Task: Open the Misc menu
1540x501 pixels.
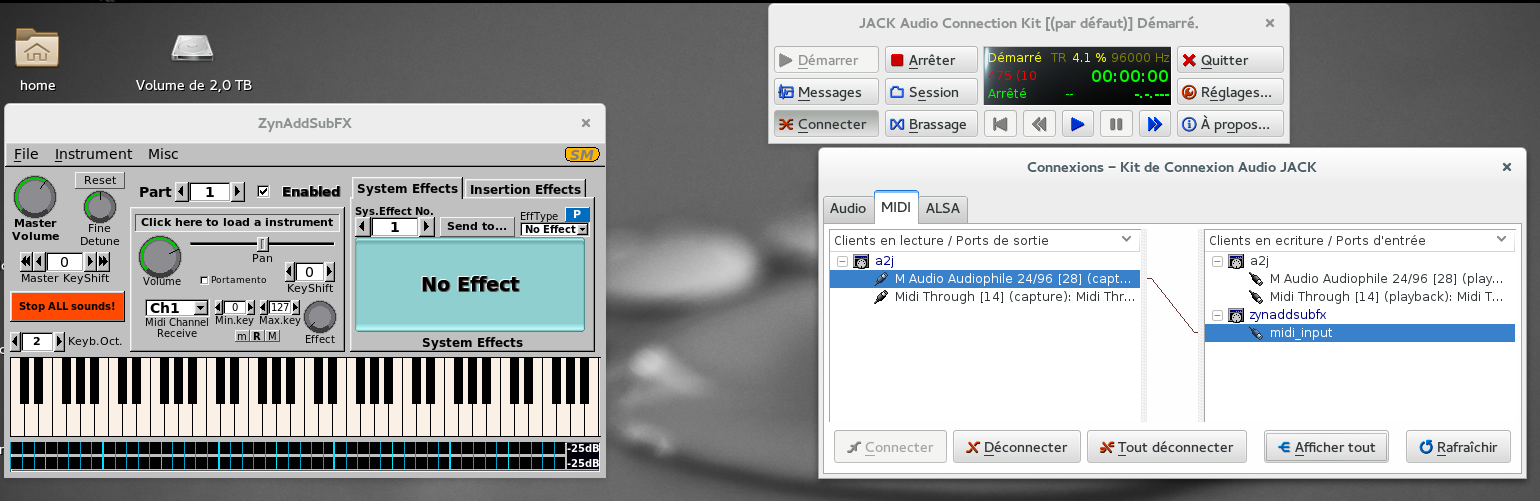Action: pyautogui.click(x=163, y=154)
